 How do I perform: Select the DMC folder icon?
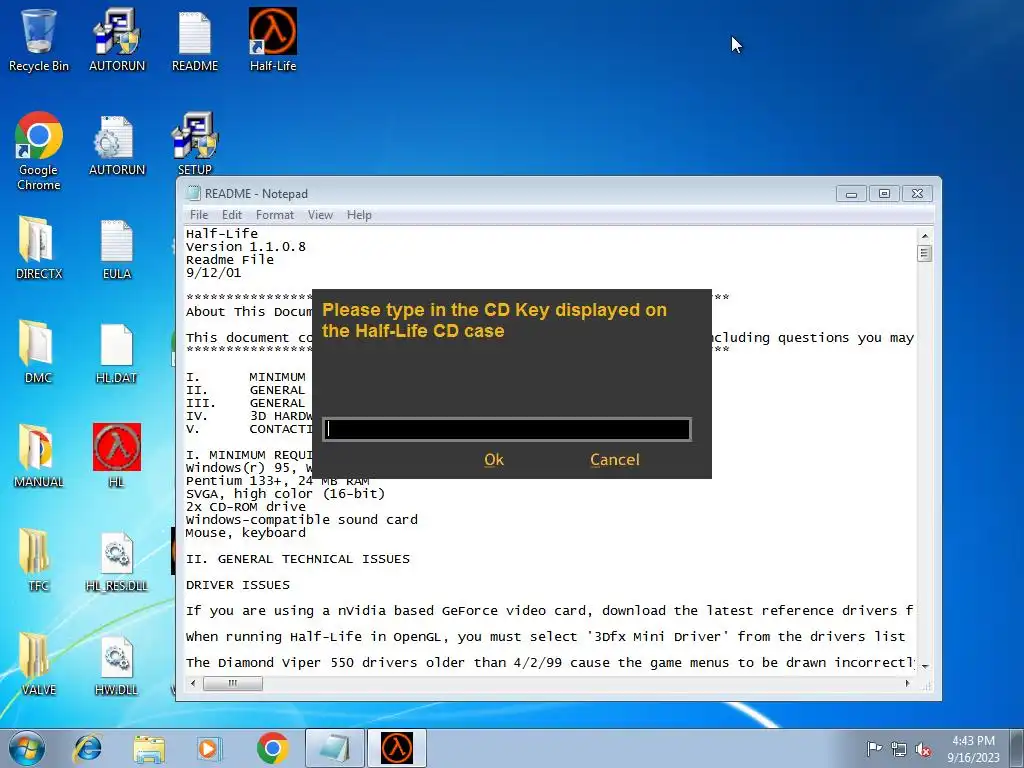39,353
